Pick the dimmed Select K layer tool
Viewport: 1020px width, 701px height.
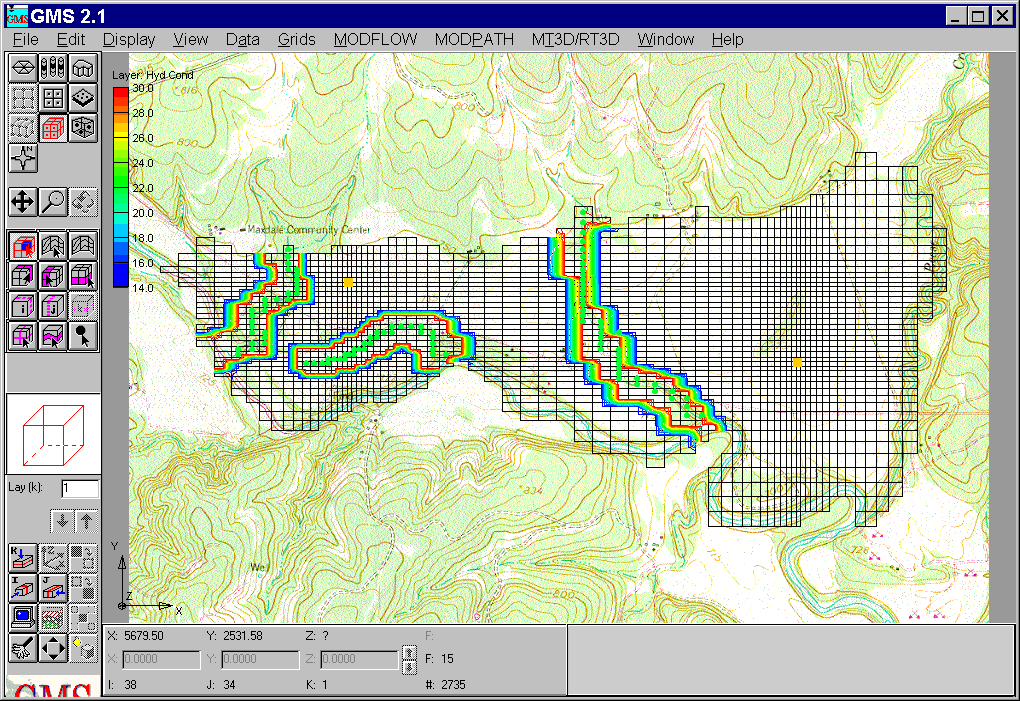[x=83, y=306]
